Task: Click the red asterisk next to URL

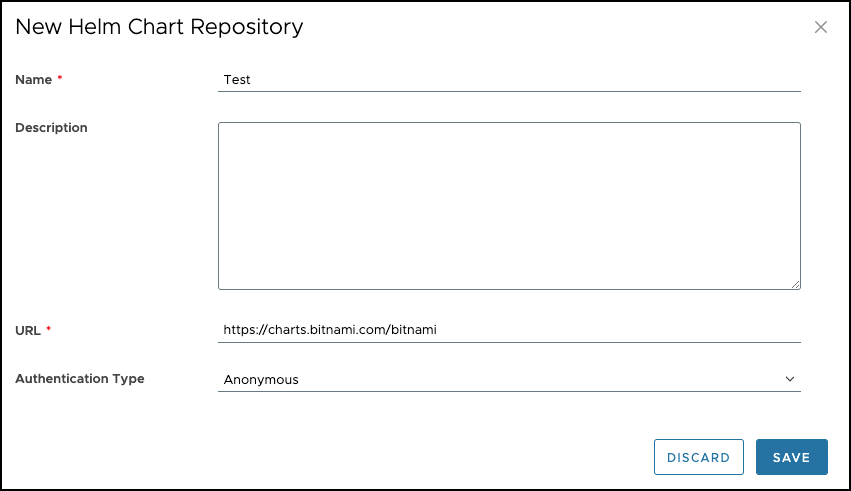Action: (49, 328)
